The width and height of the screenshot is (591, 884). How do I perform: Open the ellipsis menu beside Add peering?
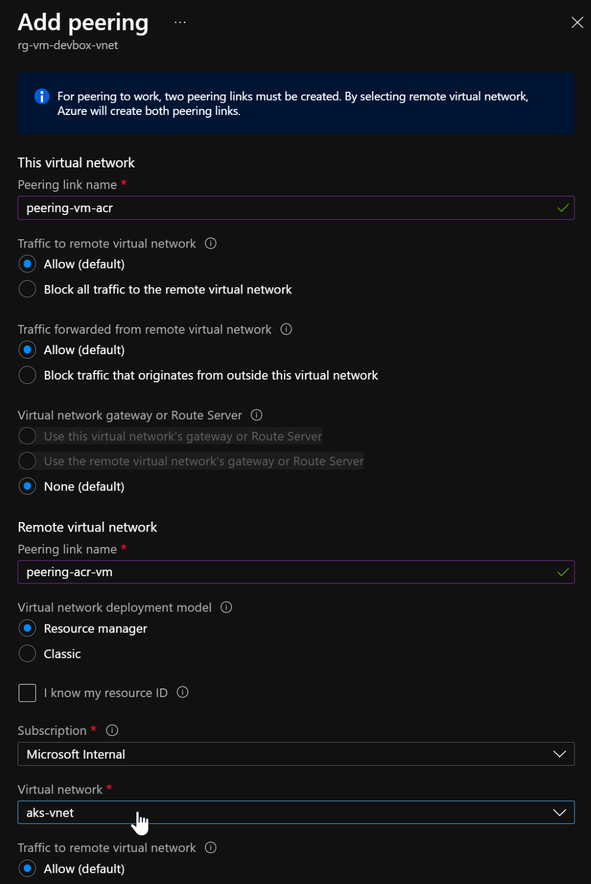[180, 23]
